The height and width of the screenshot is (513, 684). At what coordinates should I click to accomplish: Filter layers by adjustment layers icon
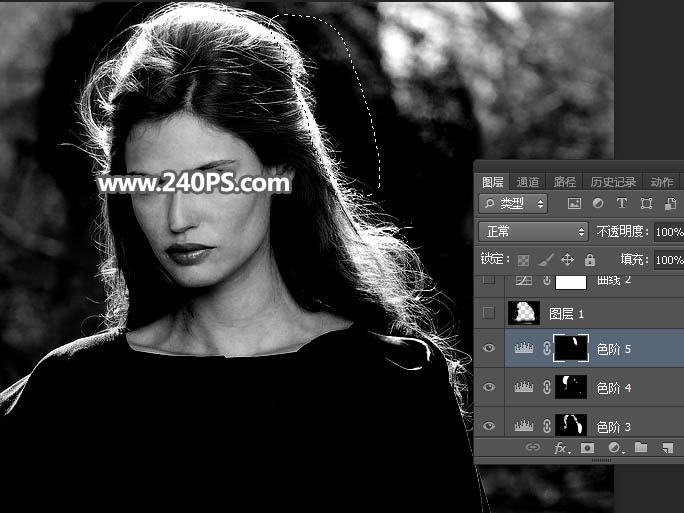coord(598,203)
